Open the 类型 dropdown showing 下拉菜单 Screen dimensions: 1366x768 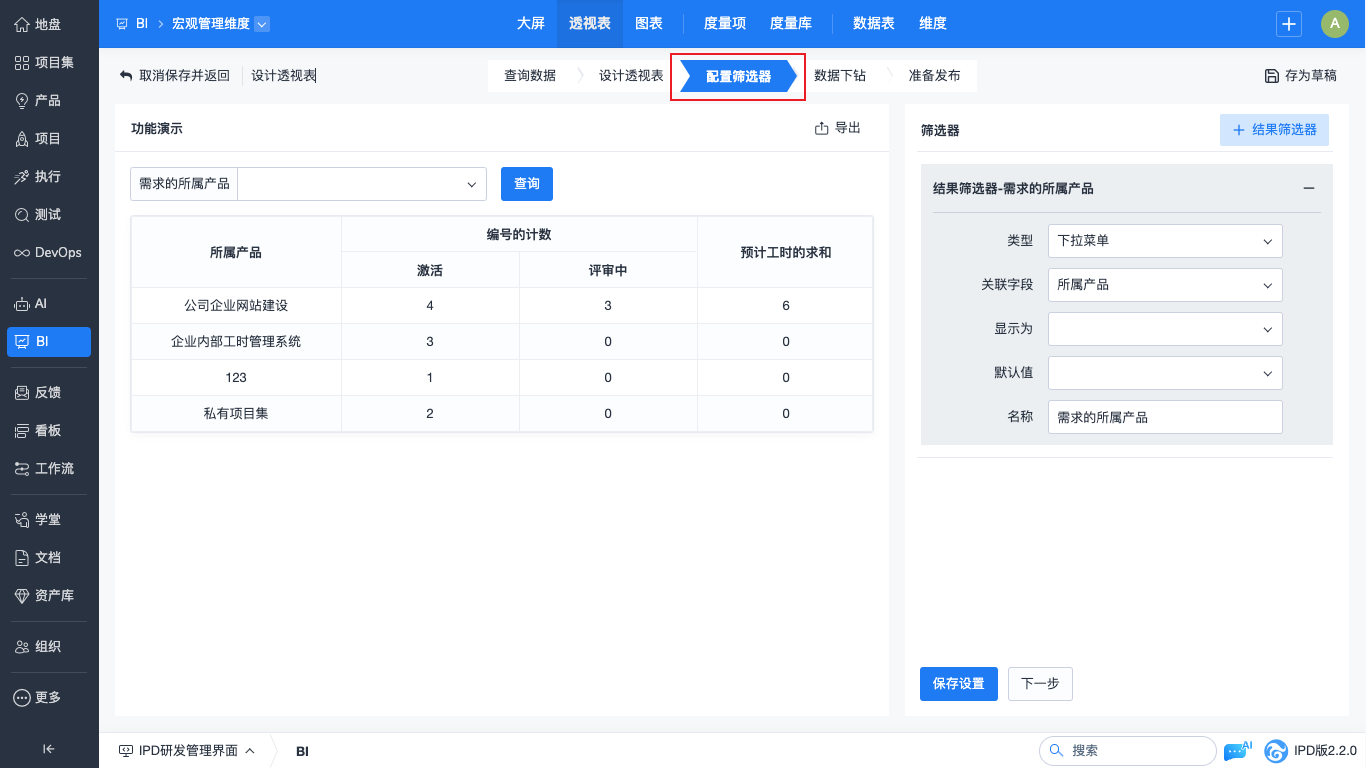[1165, 241]
